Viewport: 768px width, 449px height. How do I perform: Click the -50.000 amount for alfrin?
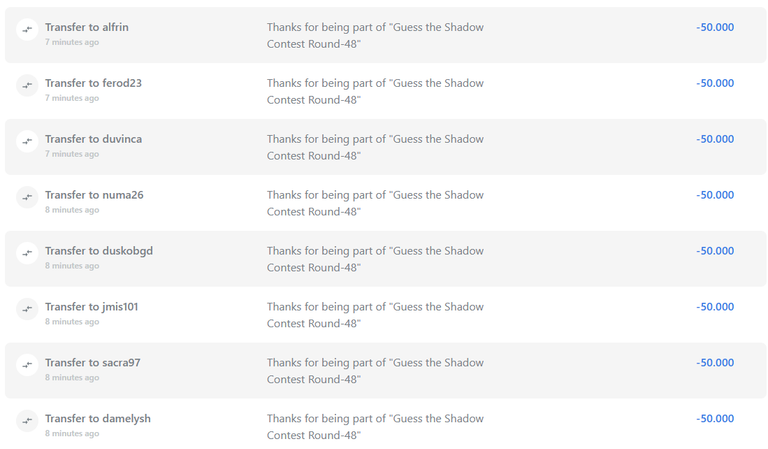[x=715, y=27]
